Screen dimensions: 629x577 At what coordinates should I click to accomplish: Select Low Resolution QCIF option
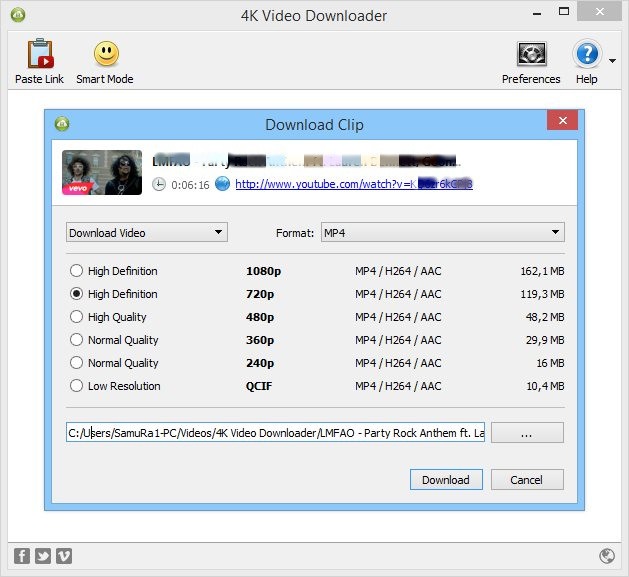click(x=76, y=386)
